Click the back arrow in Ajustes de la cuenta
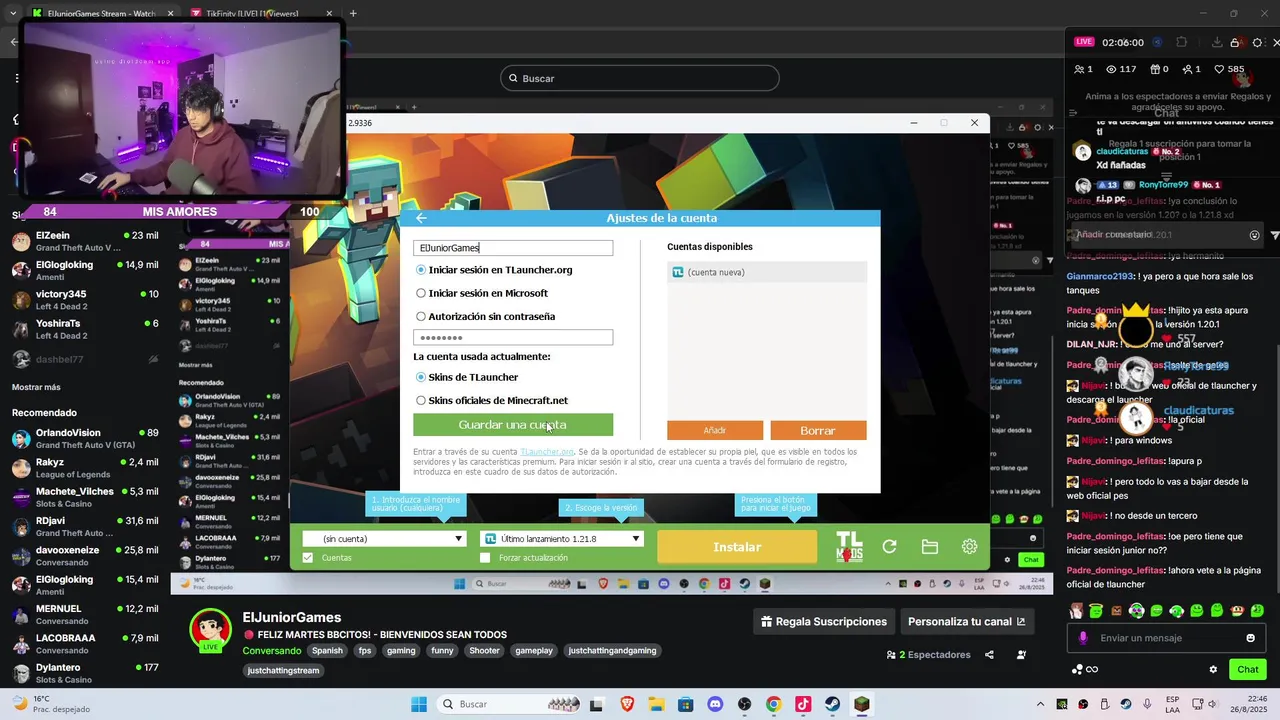 click(421, 218)
